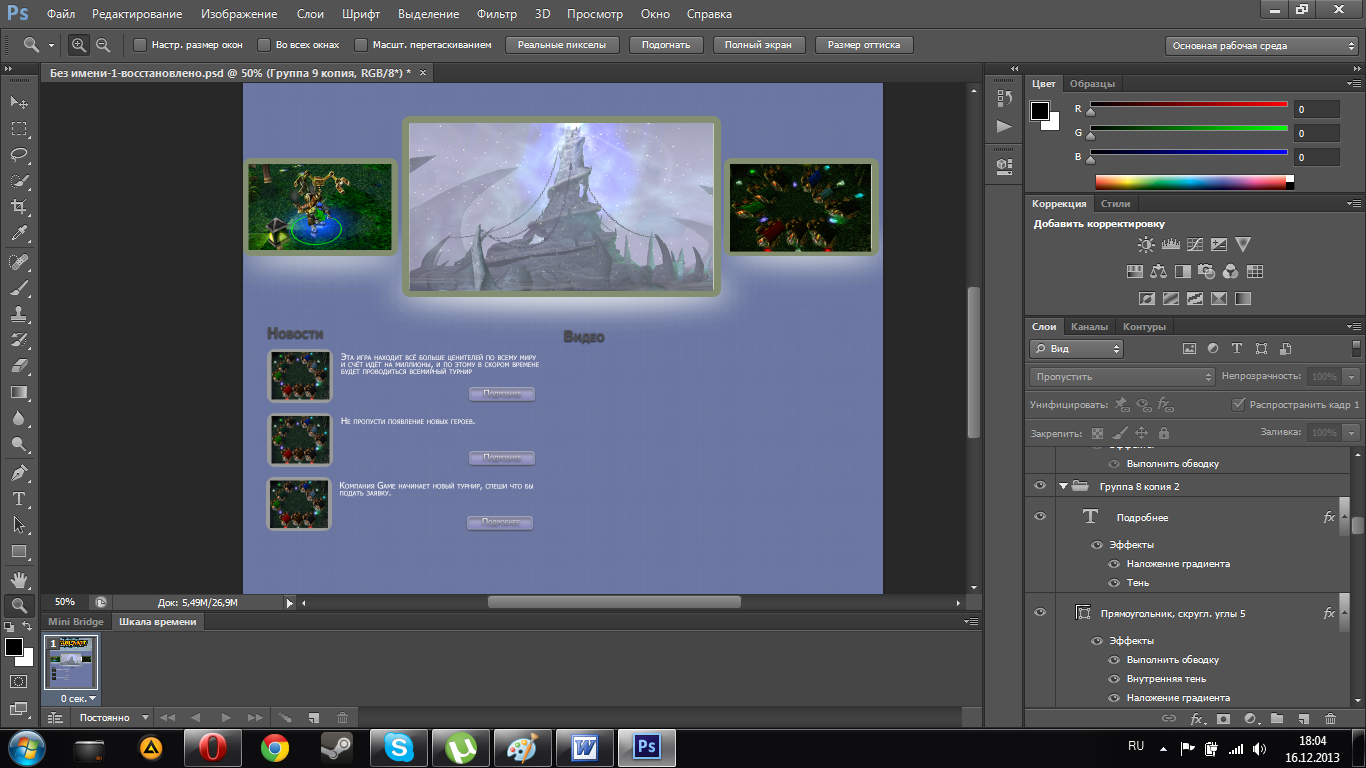
Task: Open the 'Слои' menu in menu bar
Action: click(310, 14)
